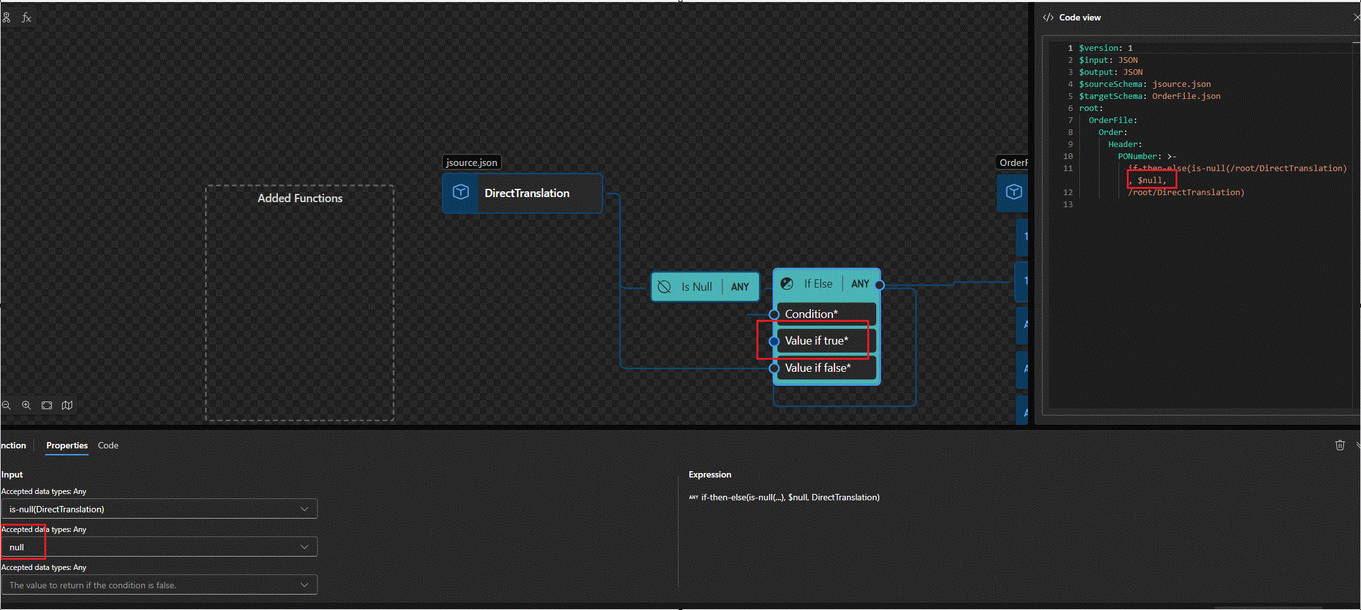Image resolution: width=1361 pixels, height=610 pixels.
Task: Switch to the Properties tab
Action: (x=67, y=445)
